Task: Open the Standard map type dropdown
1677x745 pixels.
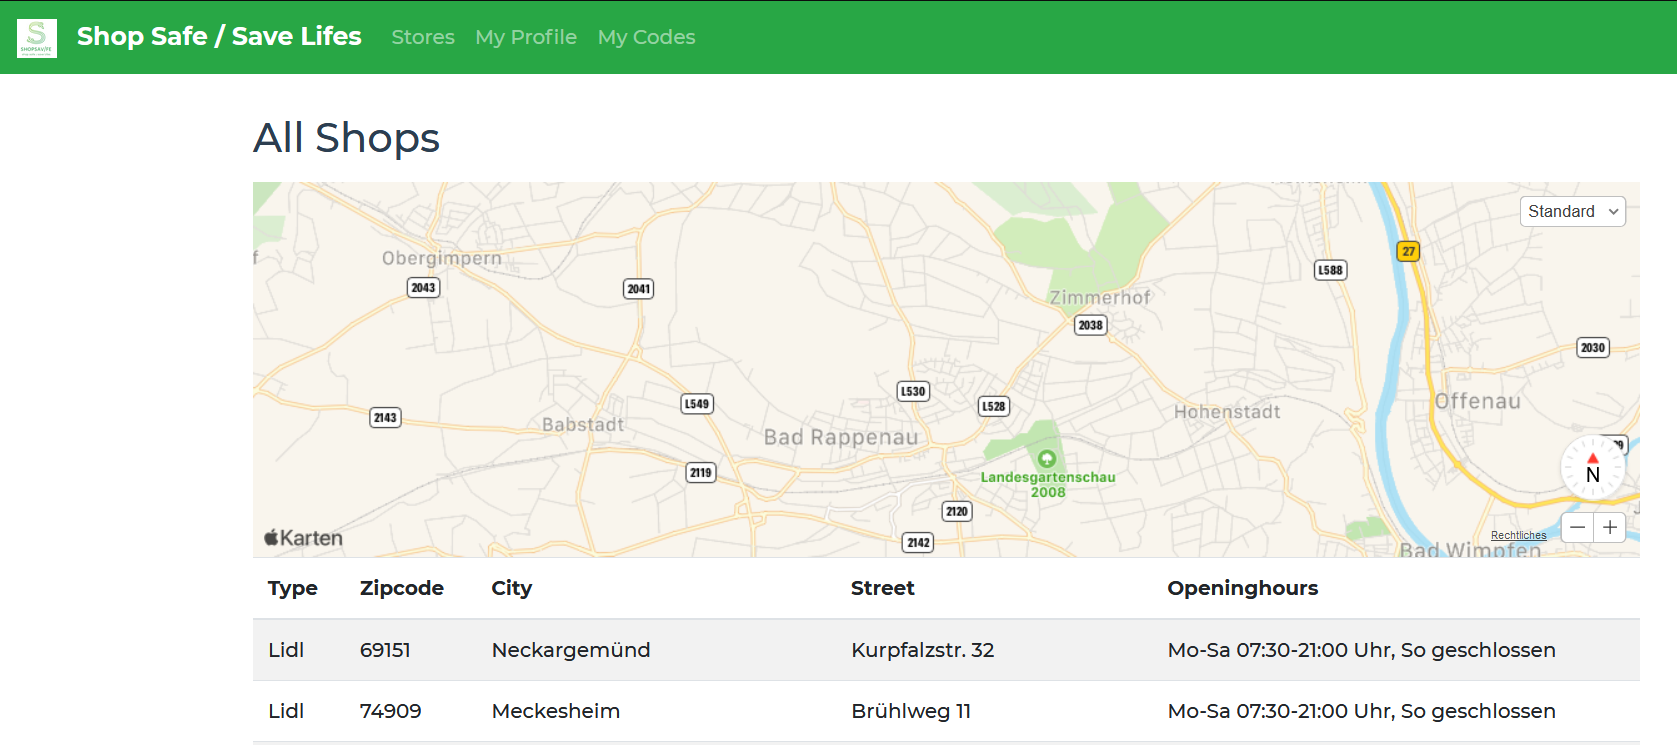Action: pyautogui.click(x=1573, y=211)
